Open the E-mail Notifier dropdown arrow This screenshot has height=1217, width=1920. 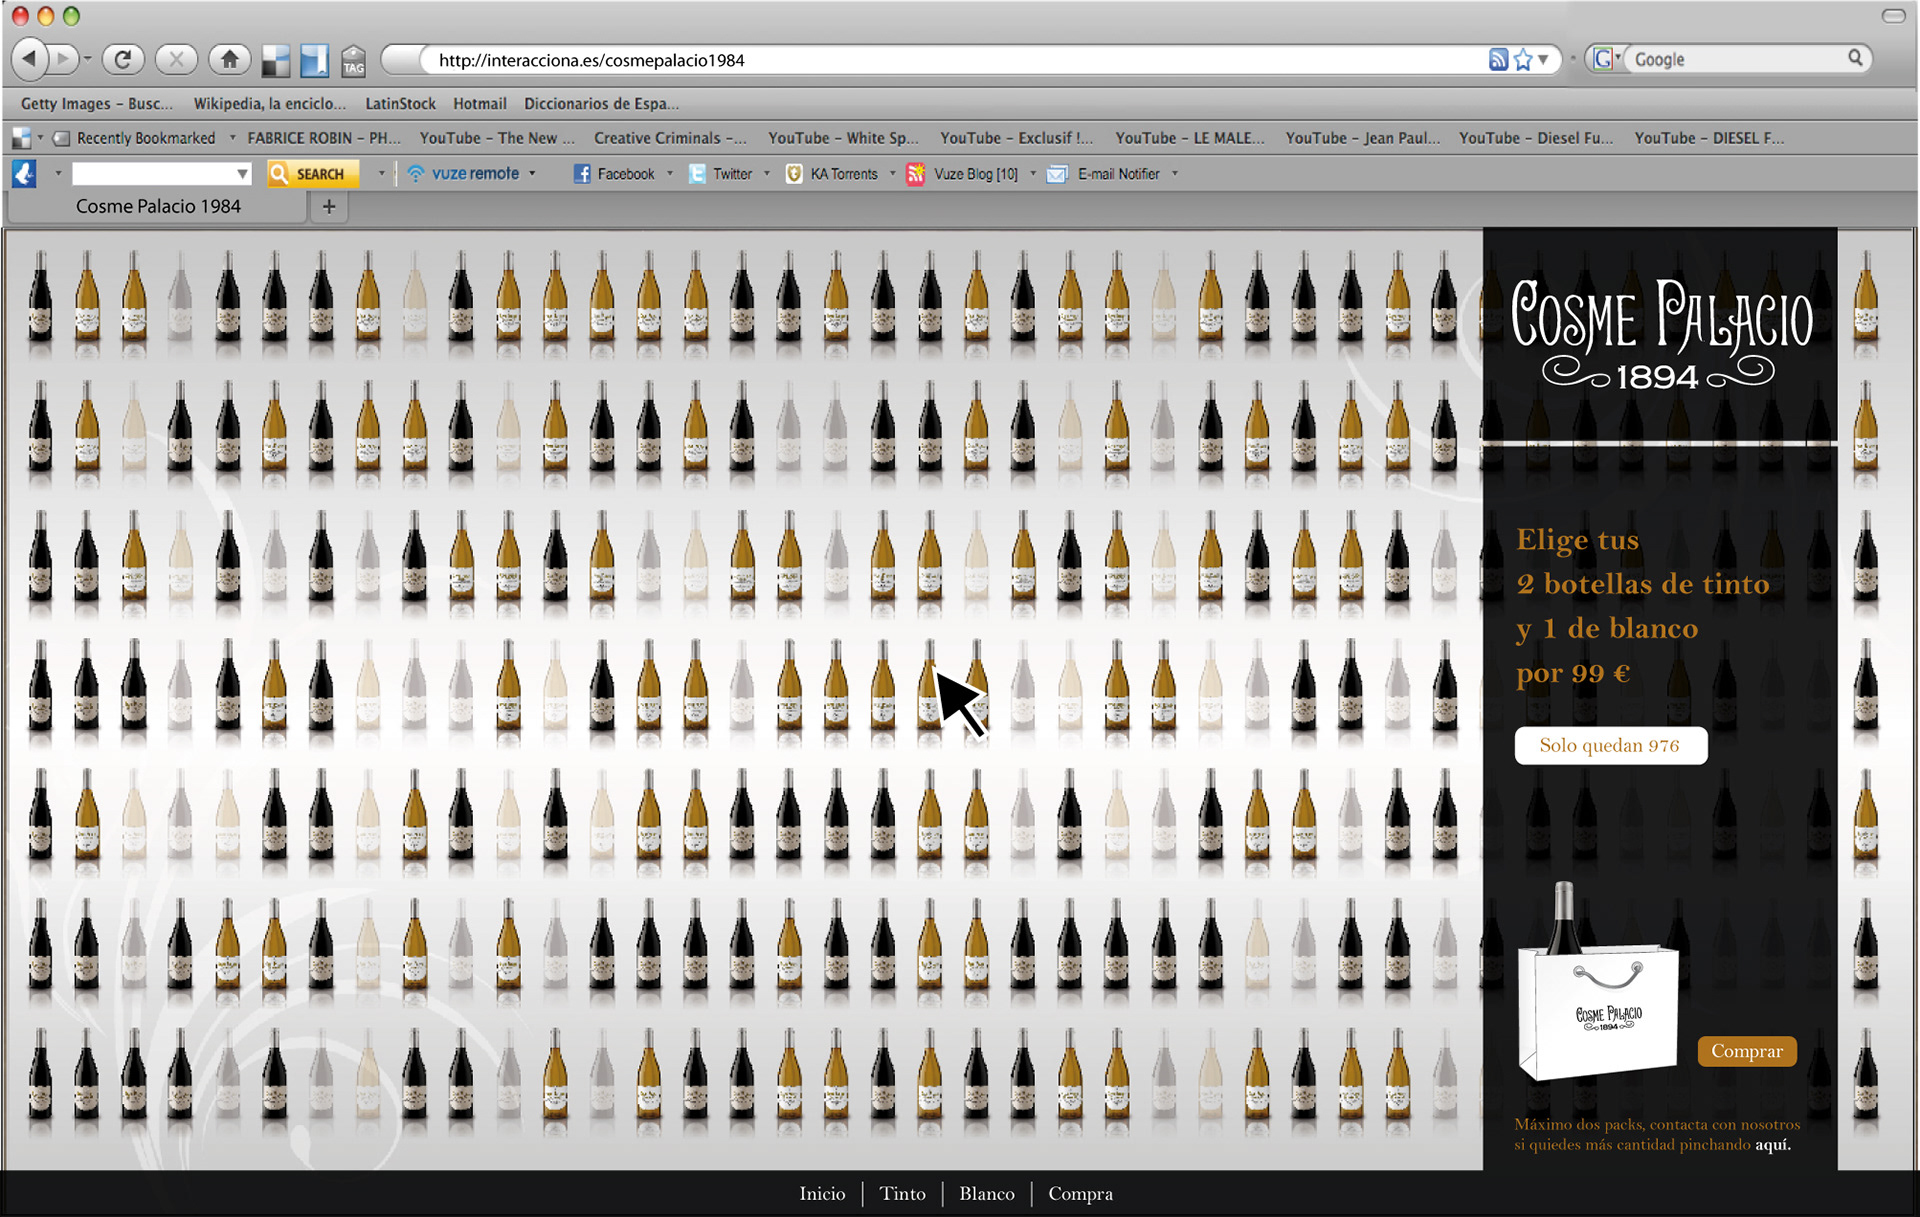pyautogui.click(x=1174, y=174)
